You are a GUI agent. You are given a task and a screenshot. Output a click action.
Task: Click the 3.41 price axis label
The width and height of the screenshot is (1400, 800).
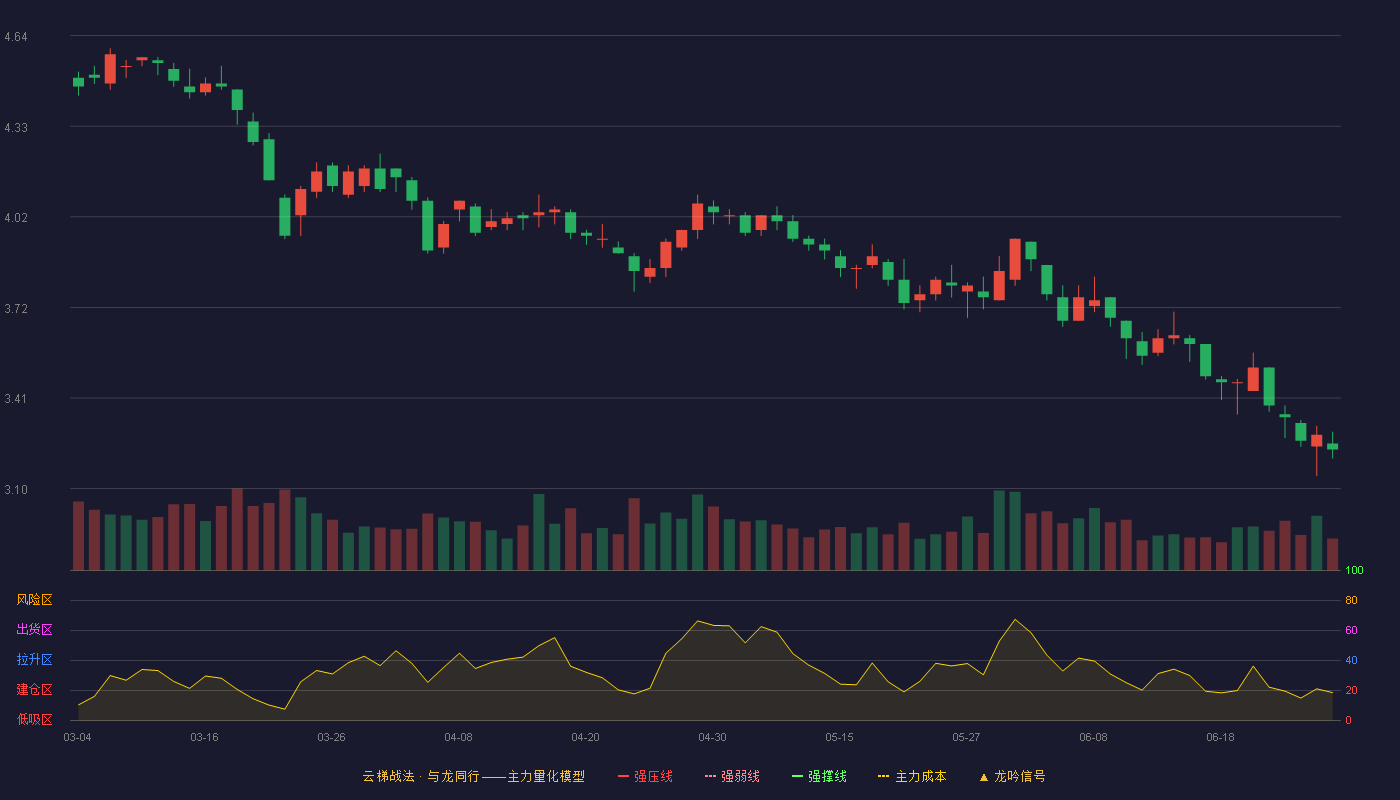tap(16, 399)
